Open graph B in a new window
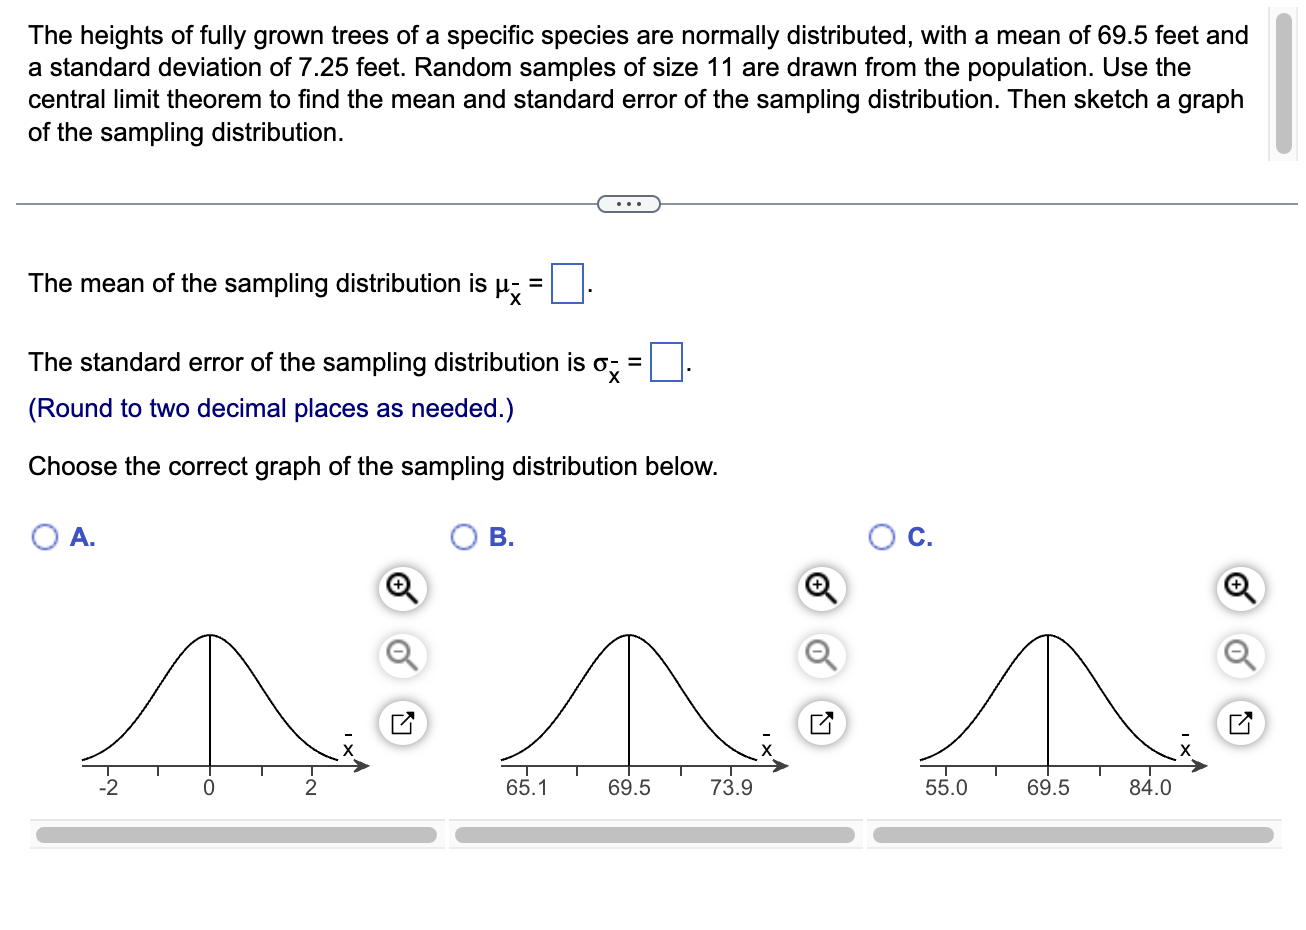 [x=819, y=721]
